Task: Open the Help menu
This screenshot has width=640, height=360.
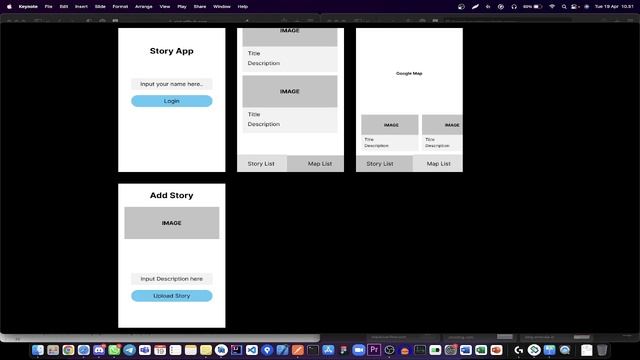Action: click(243, 7)
